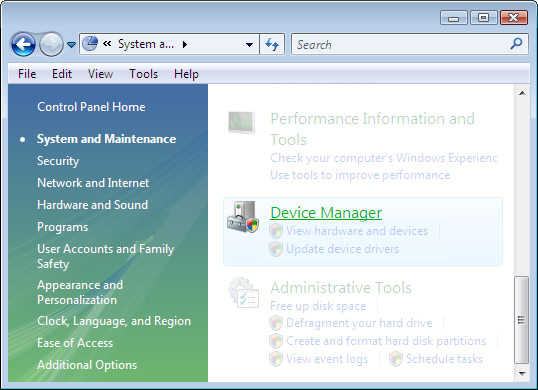Screen dimensions: 538x390
Task: Open the Programs category
Action: pyautogui.click(x=62, y=227)
